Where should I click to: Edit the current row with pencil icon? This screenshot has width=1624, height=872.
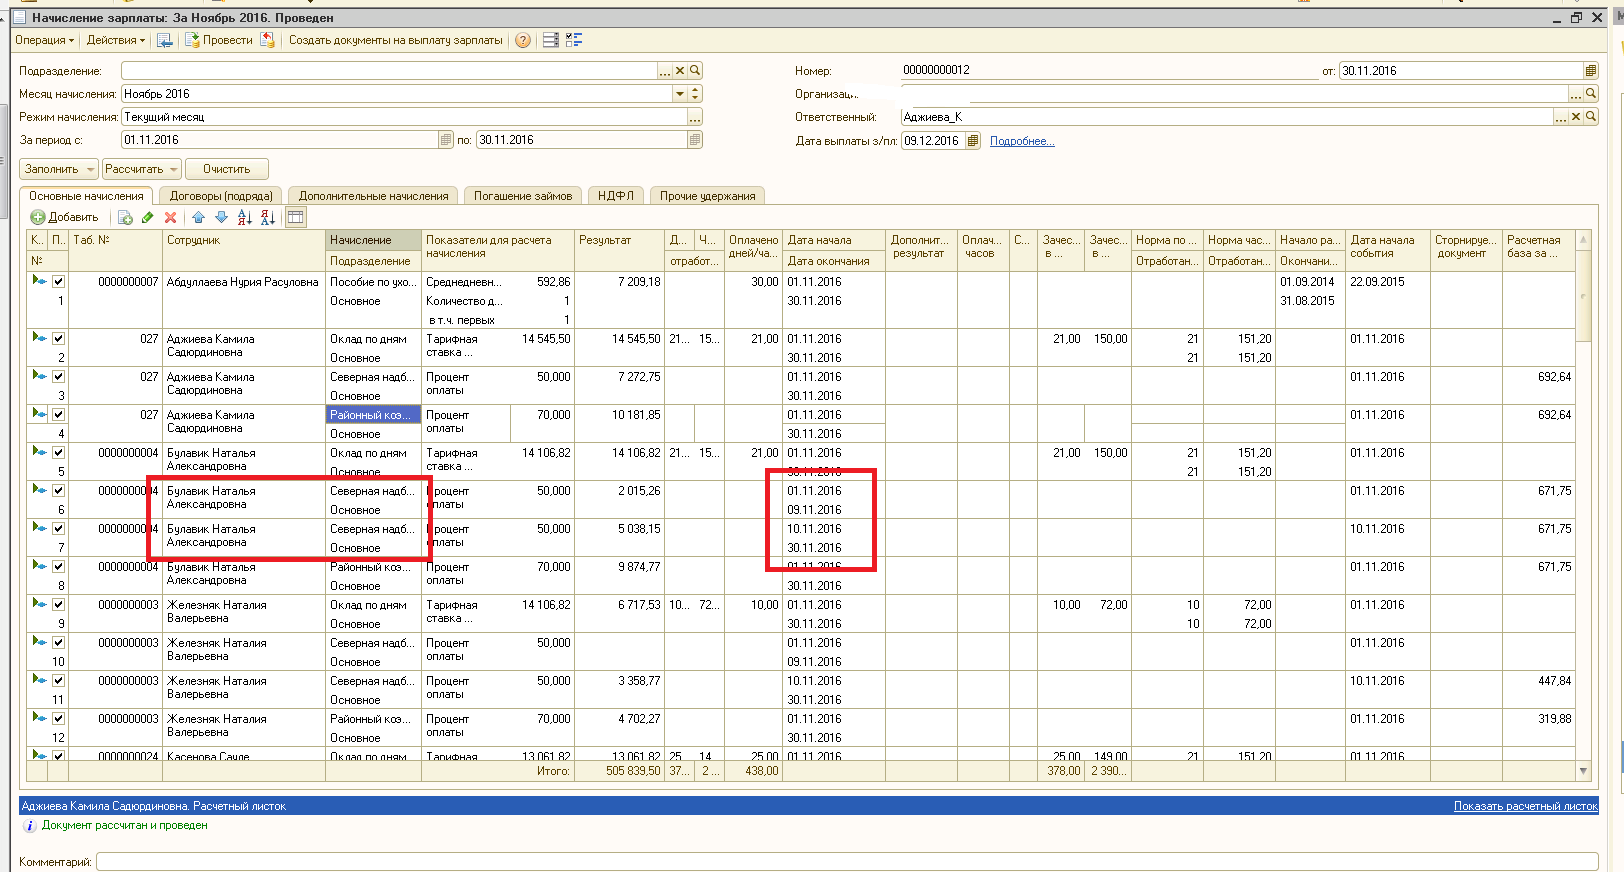(x=148, y=218)
